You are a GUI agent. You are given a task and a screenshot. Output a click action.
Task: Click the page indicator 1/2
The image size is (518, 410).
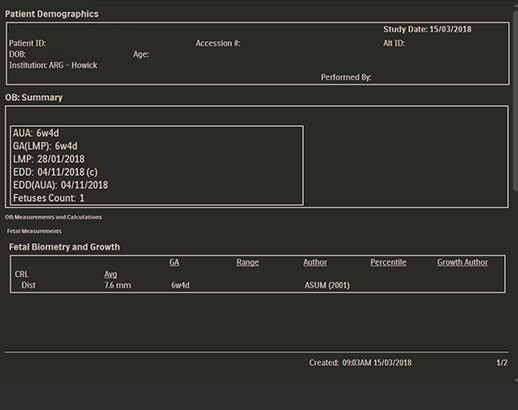(x=502, y=363)
